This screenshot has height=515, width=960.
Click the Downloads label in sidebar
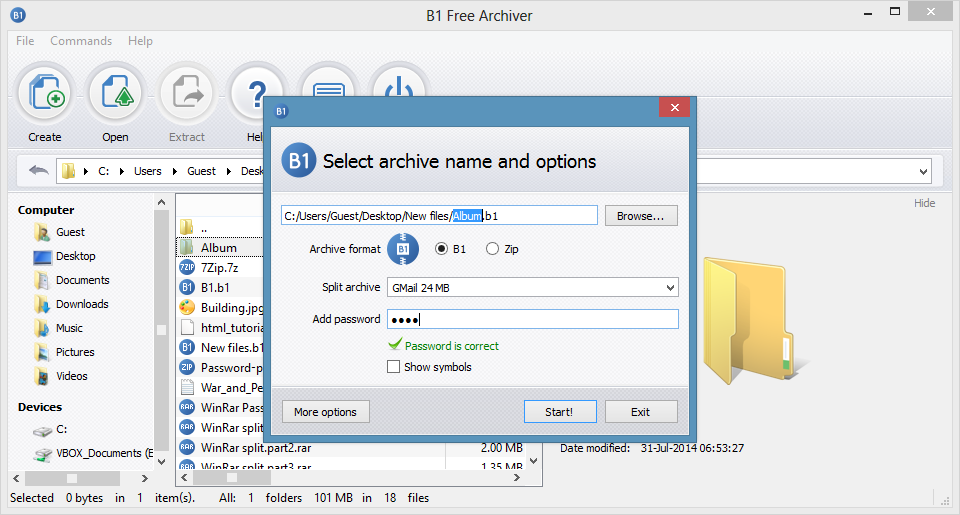tap(82, 304)
